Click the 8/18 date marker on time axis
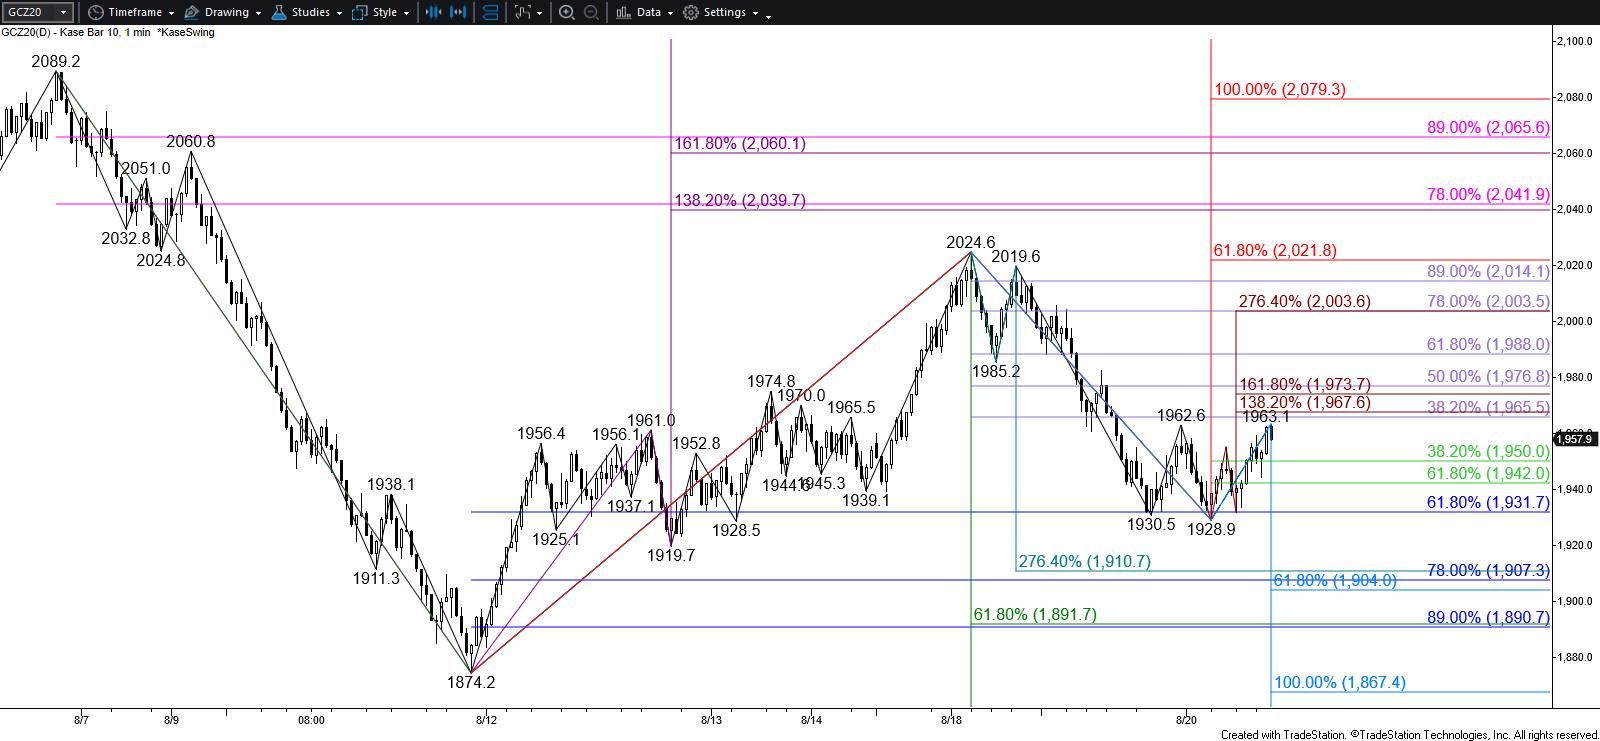The height and width of the screenshot is (741, 1600). [952, 719]
